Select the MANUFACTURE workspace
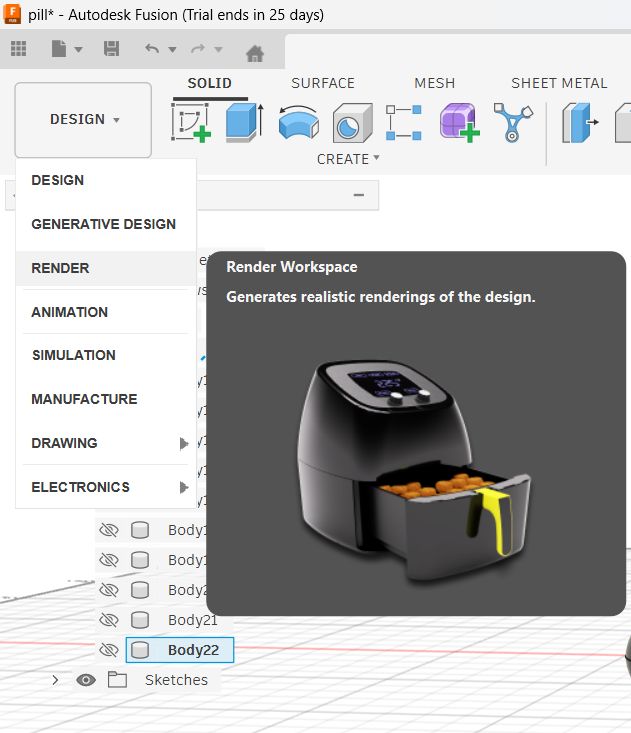This screenshot has height=733, width=631. (x=106, y=399)
